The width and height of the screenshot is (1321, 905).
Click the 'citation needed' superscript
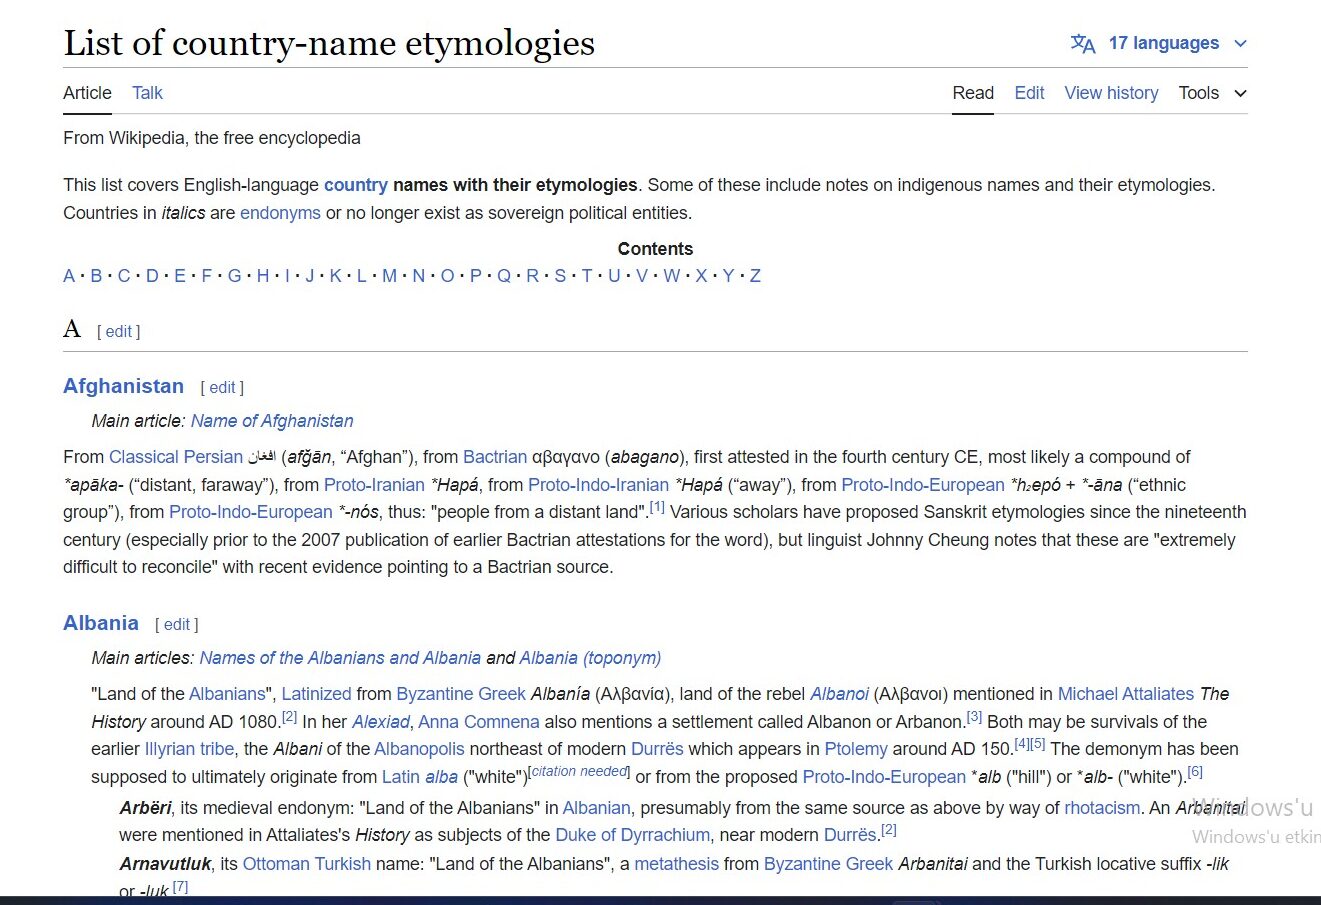tap(580, 771)
